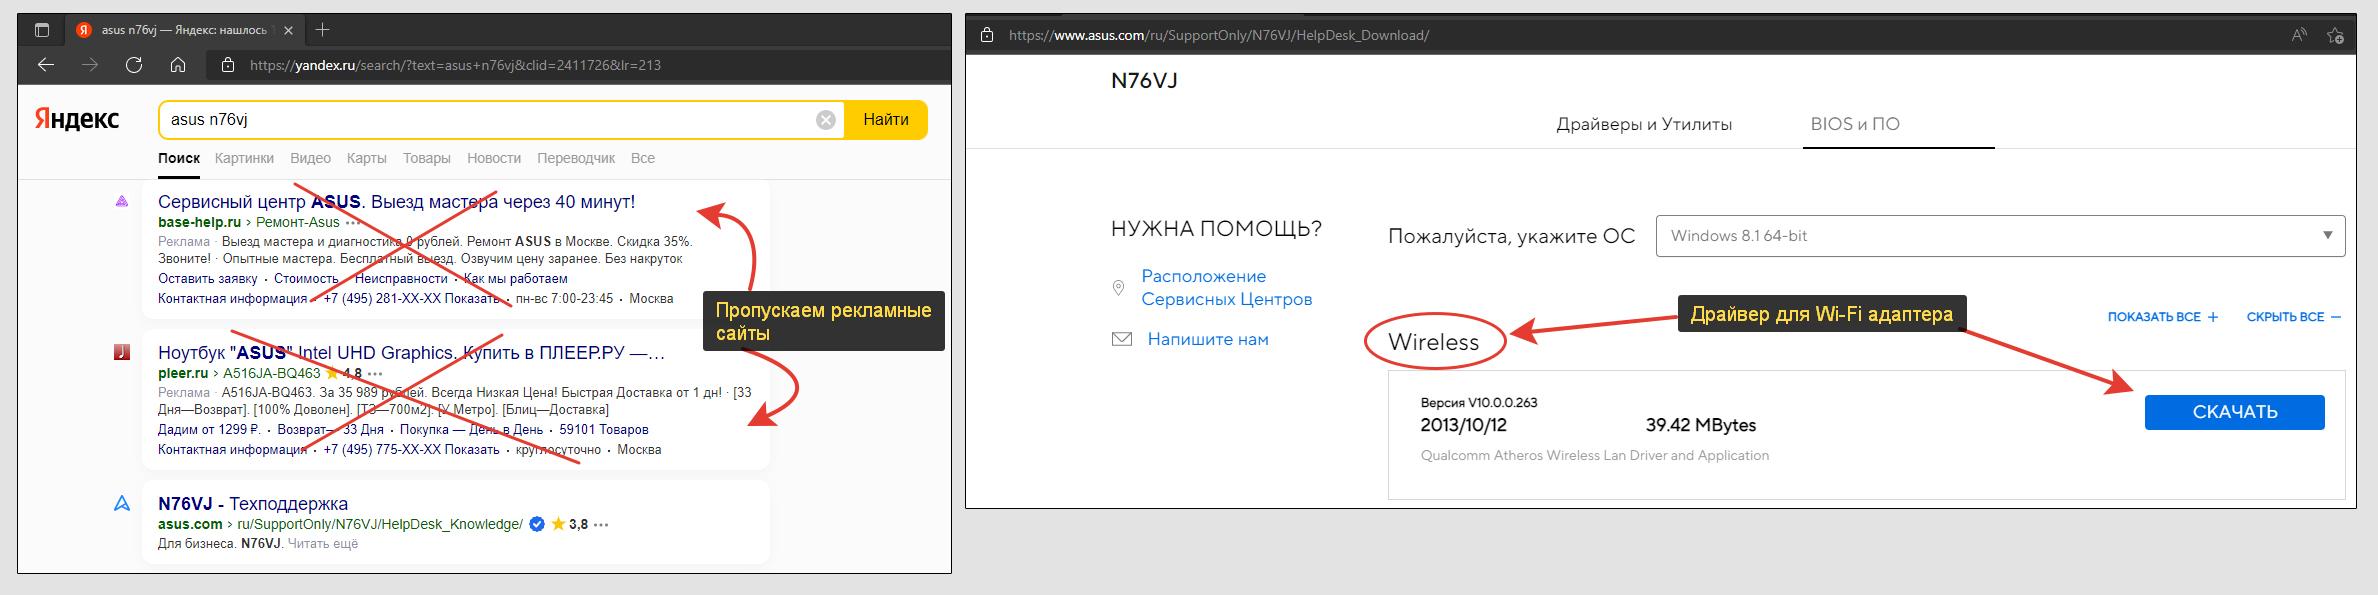Viewport: 2378px width, 595px height.
Task: Click the Дадим от 1299 ₽ sitelink
Action: [209, 429]
